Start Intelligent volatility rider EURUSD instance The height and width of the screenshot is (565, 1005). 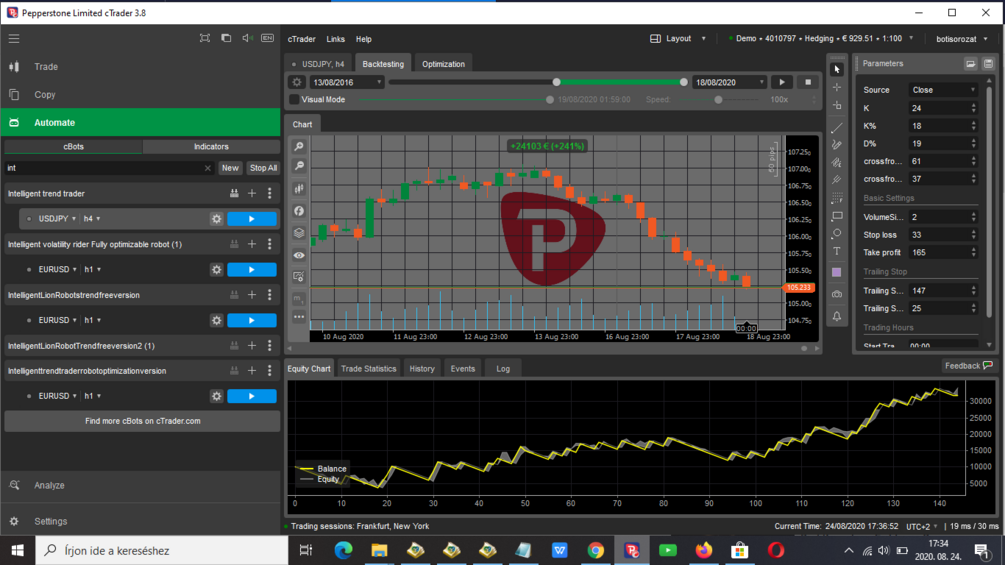pyautogui.click(x=252, y=270)
